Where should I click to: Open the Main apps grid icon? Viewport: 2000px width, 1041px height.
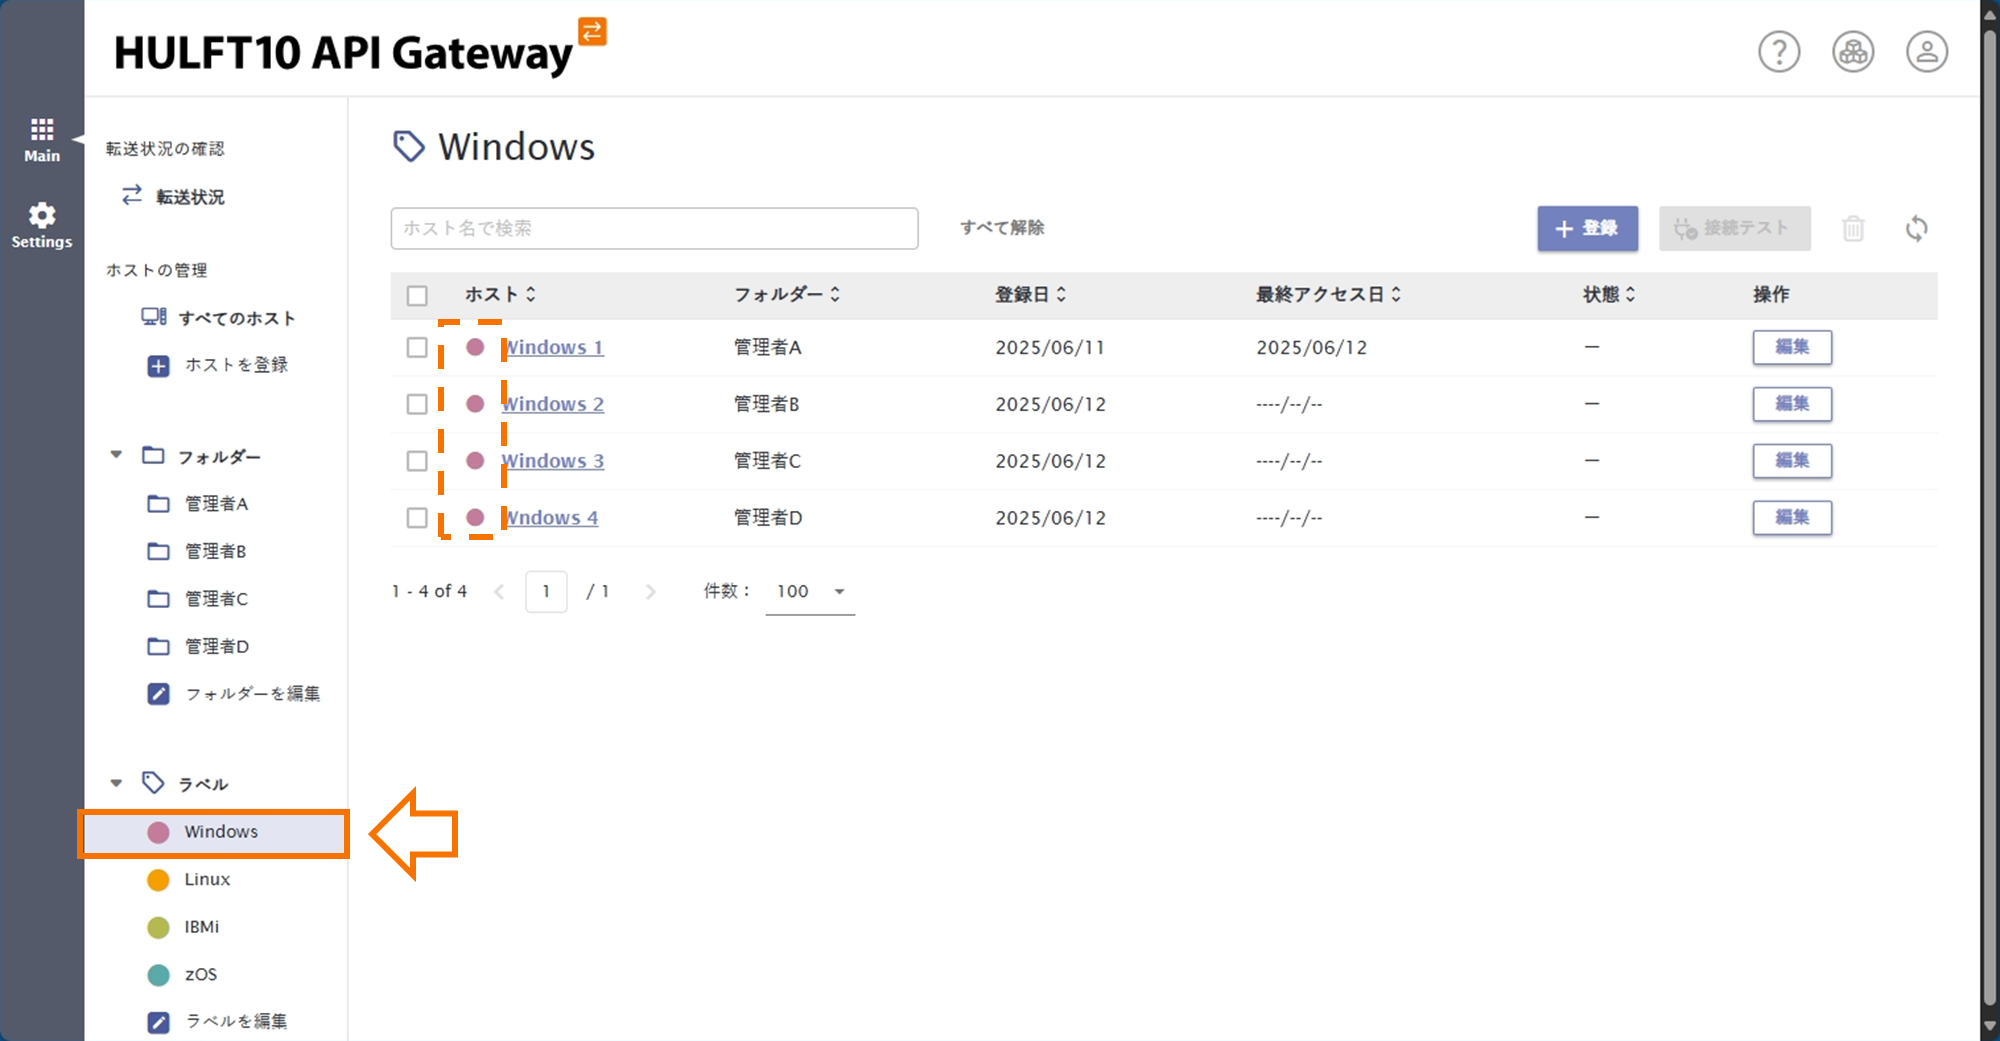pyautogui.click(x=42, y=129)
